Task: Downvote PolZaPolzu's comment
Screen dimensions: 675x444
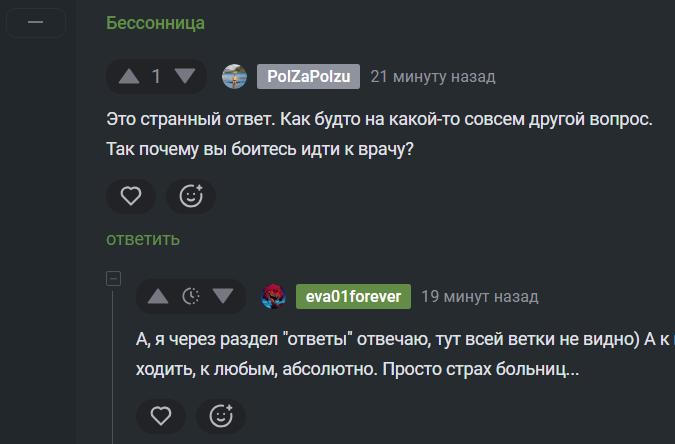Action: tap(184, 76)
